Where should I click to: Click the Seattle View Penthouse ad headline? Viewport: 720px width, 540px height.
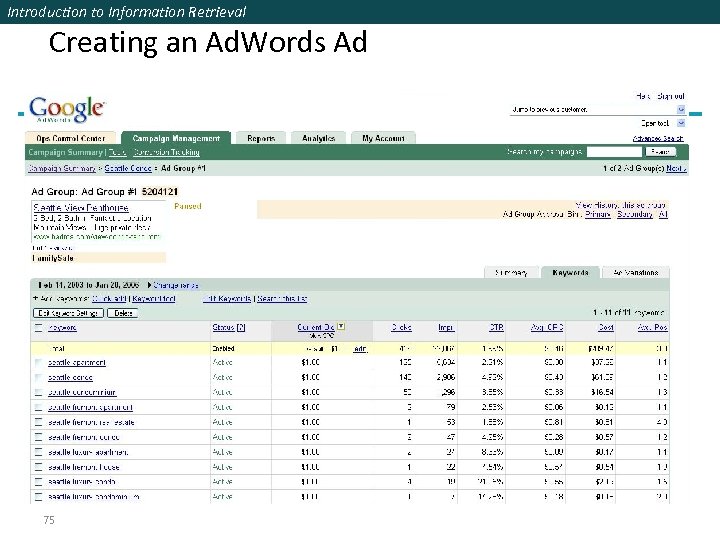tap(81, 208)
